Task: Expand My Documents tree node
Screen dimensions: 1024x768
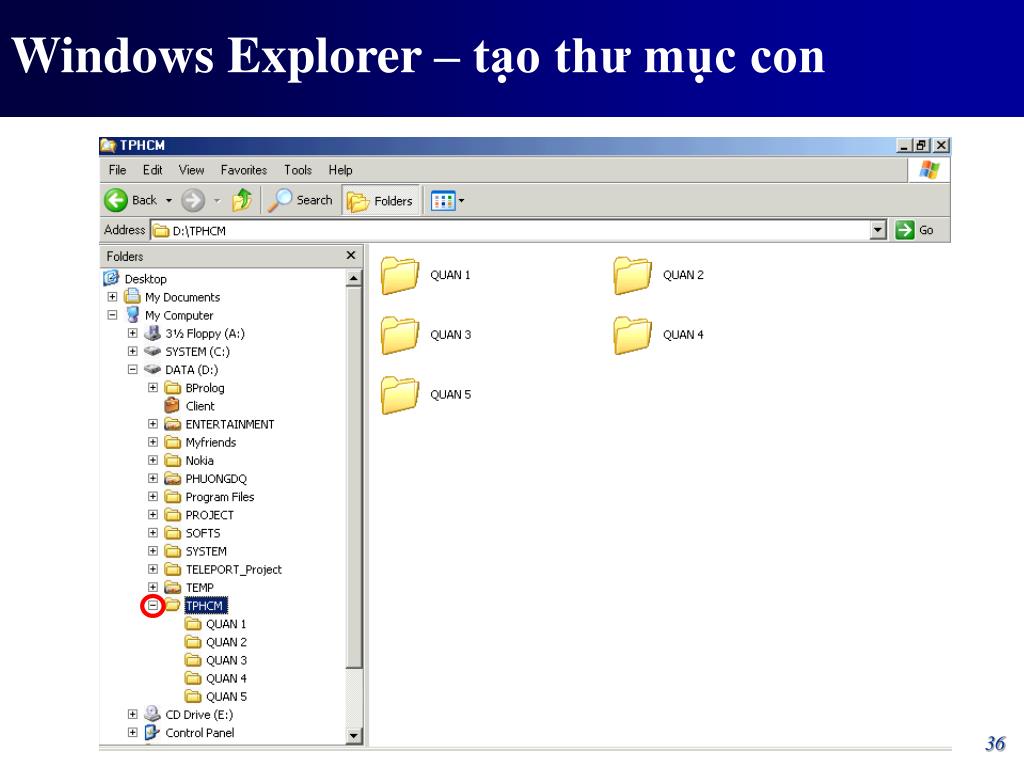Action: [x=112, y=296]
